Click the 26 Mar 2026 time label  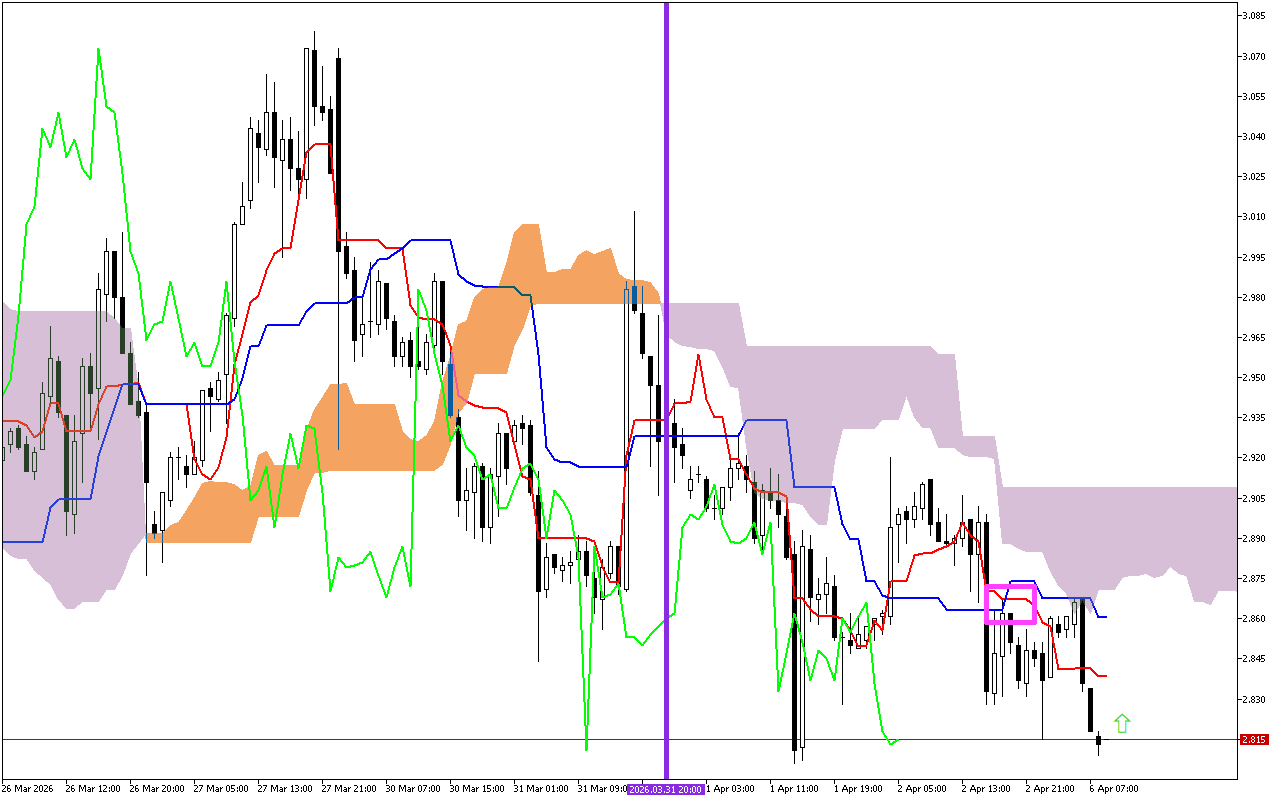(x=27, y=789)
